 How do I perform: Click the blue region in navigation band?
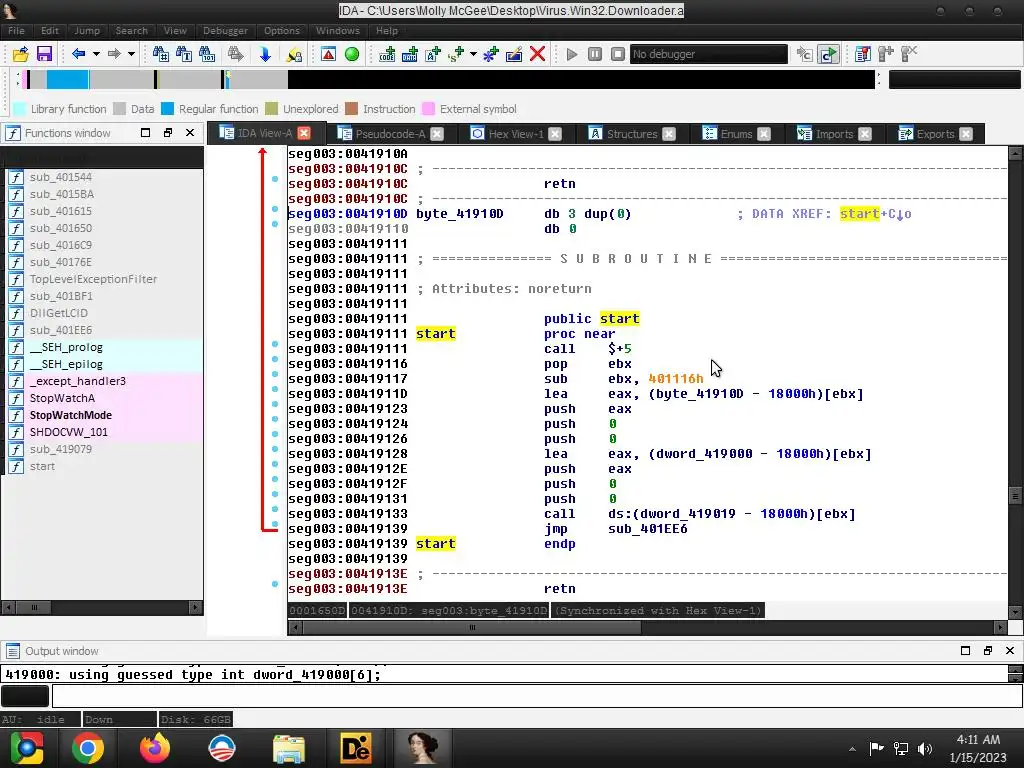[67, 79]
